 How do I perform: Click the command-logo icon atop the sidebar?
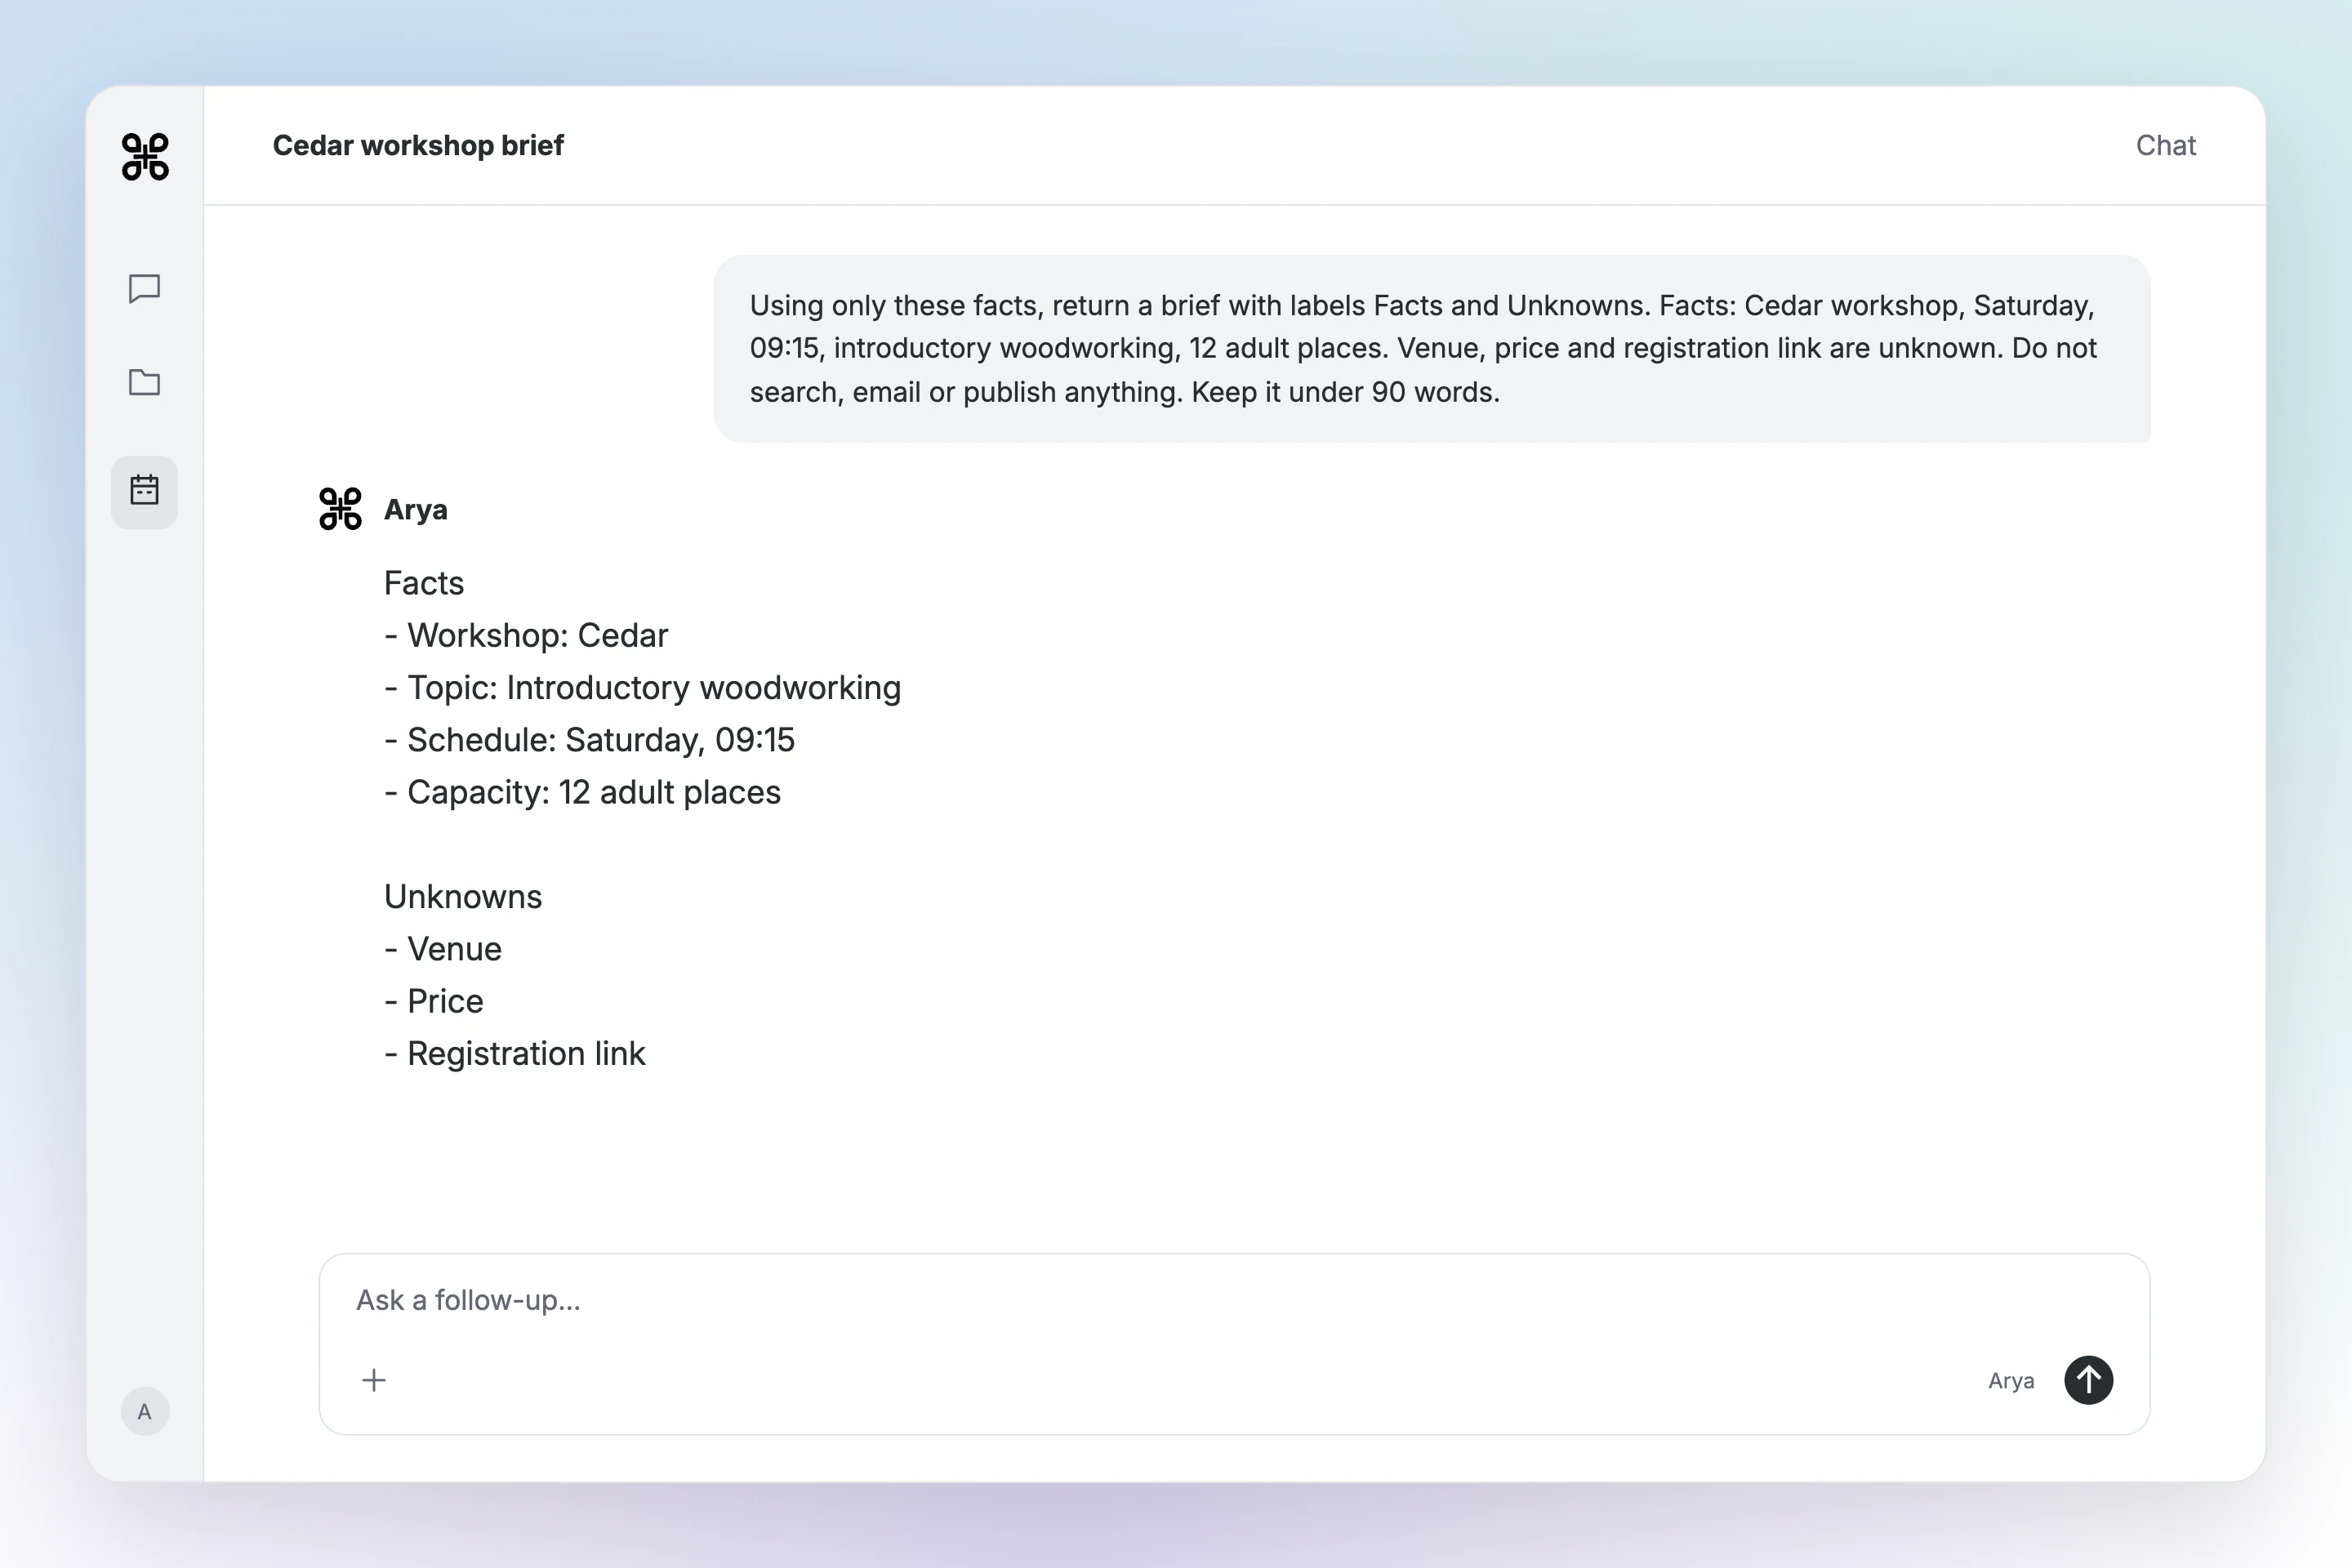[x=145, y=157]
